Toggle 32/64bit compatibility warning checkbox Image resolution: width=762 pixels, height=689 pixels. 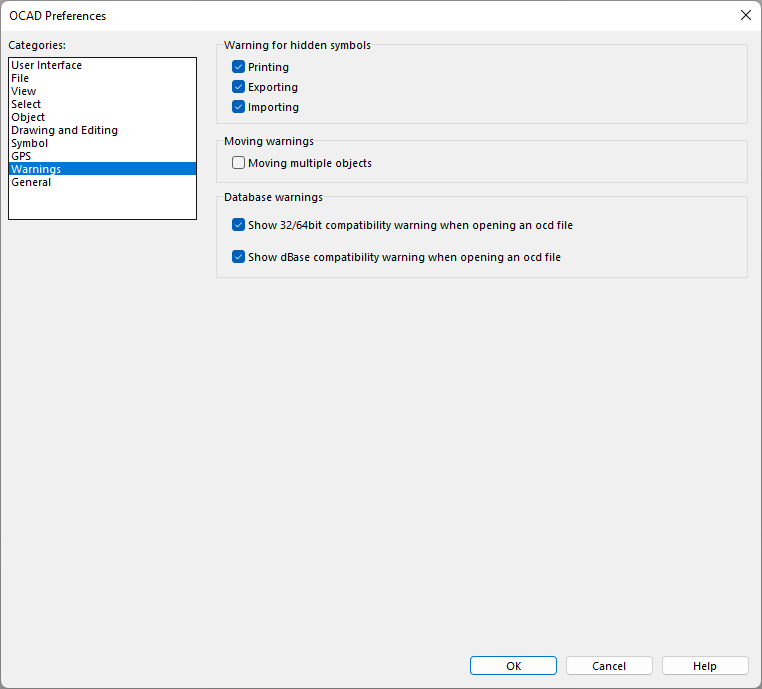pyautogui.click(x=238, y=224)
